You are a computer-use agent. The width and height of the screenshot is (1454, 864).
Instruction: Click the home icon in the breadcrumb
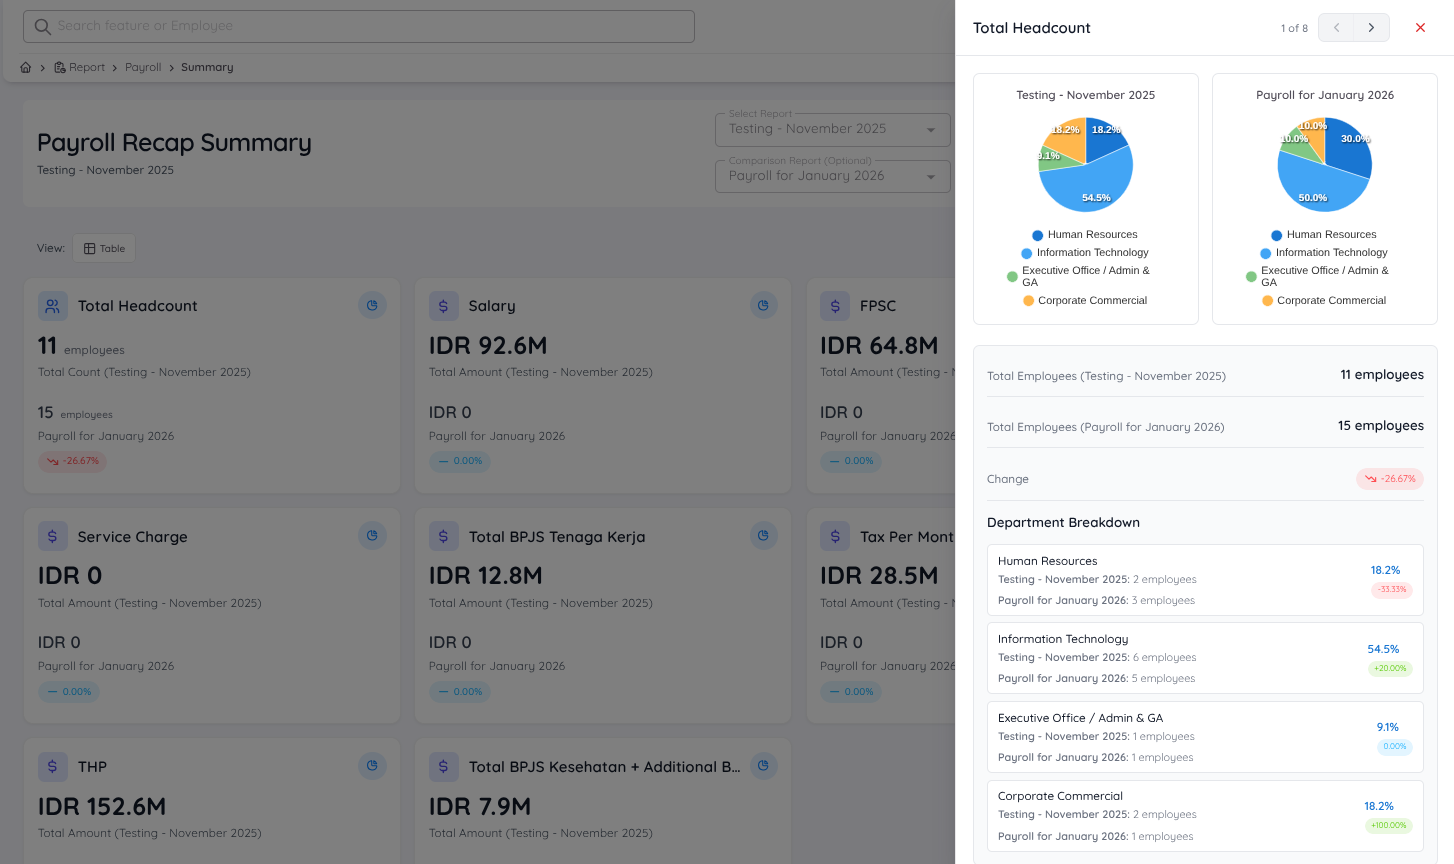click(x=25, y=66)
